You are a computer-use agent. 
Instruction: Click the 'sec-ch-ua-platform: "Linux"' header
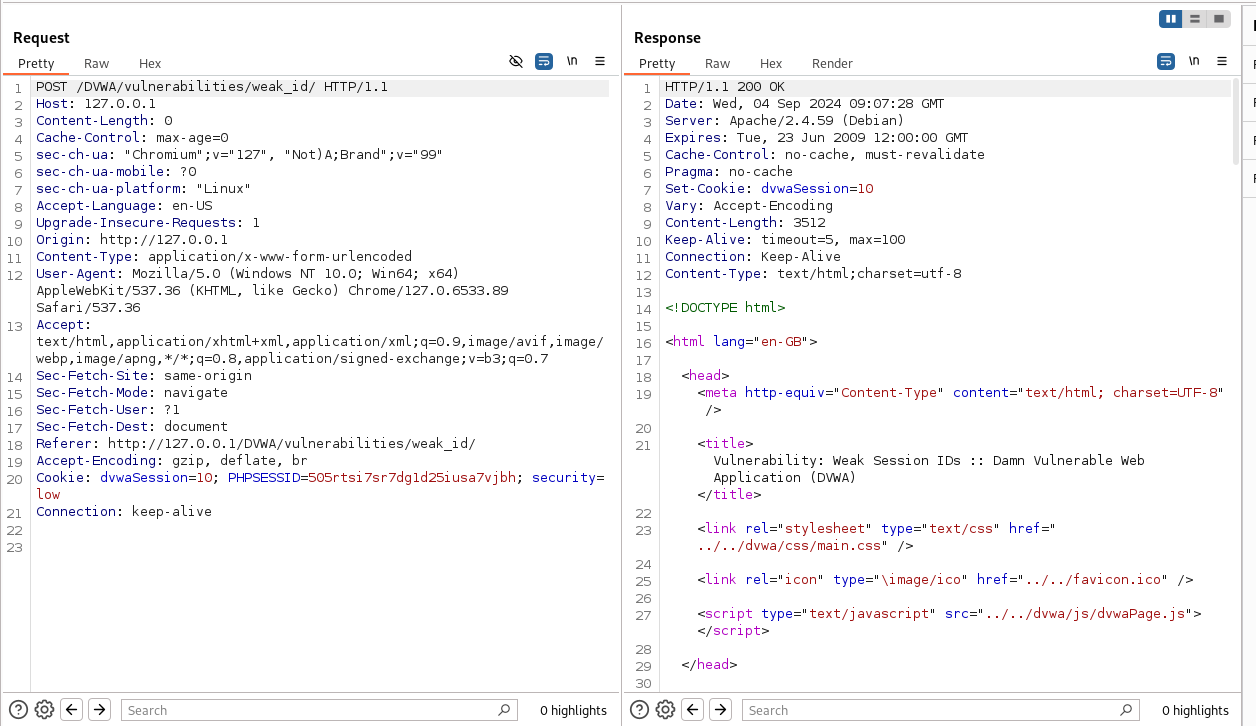pos(144,189)
